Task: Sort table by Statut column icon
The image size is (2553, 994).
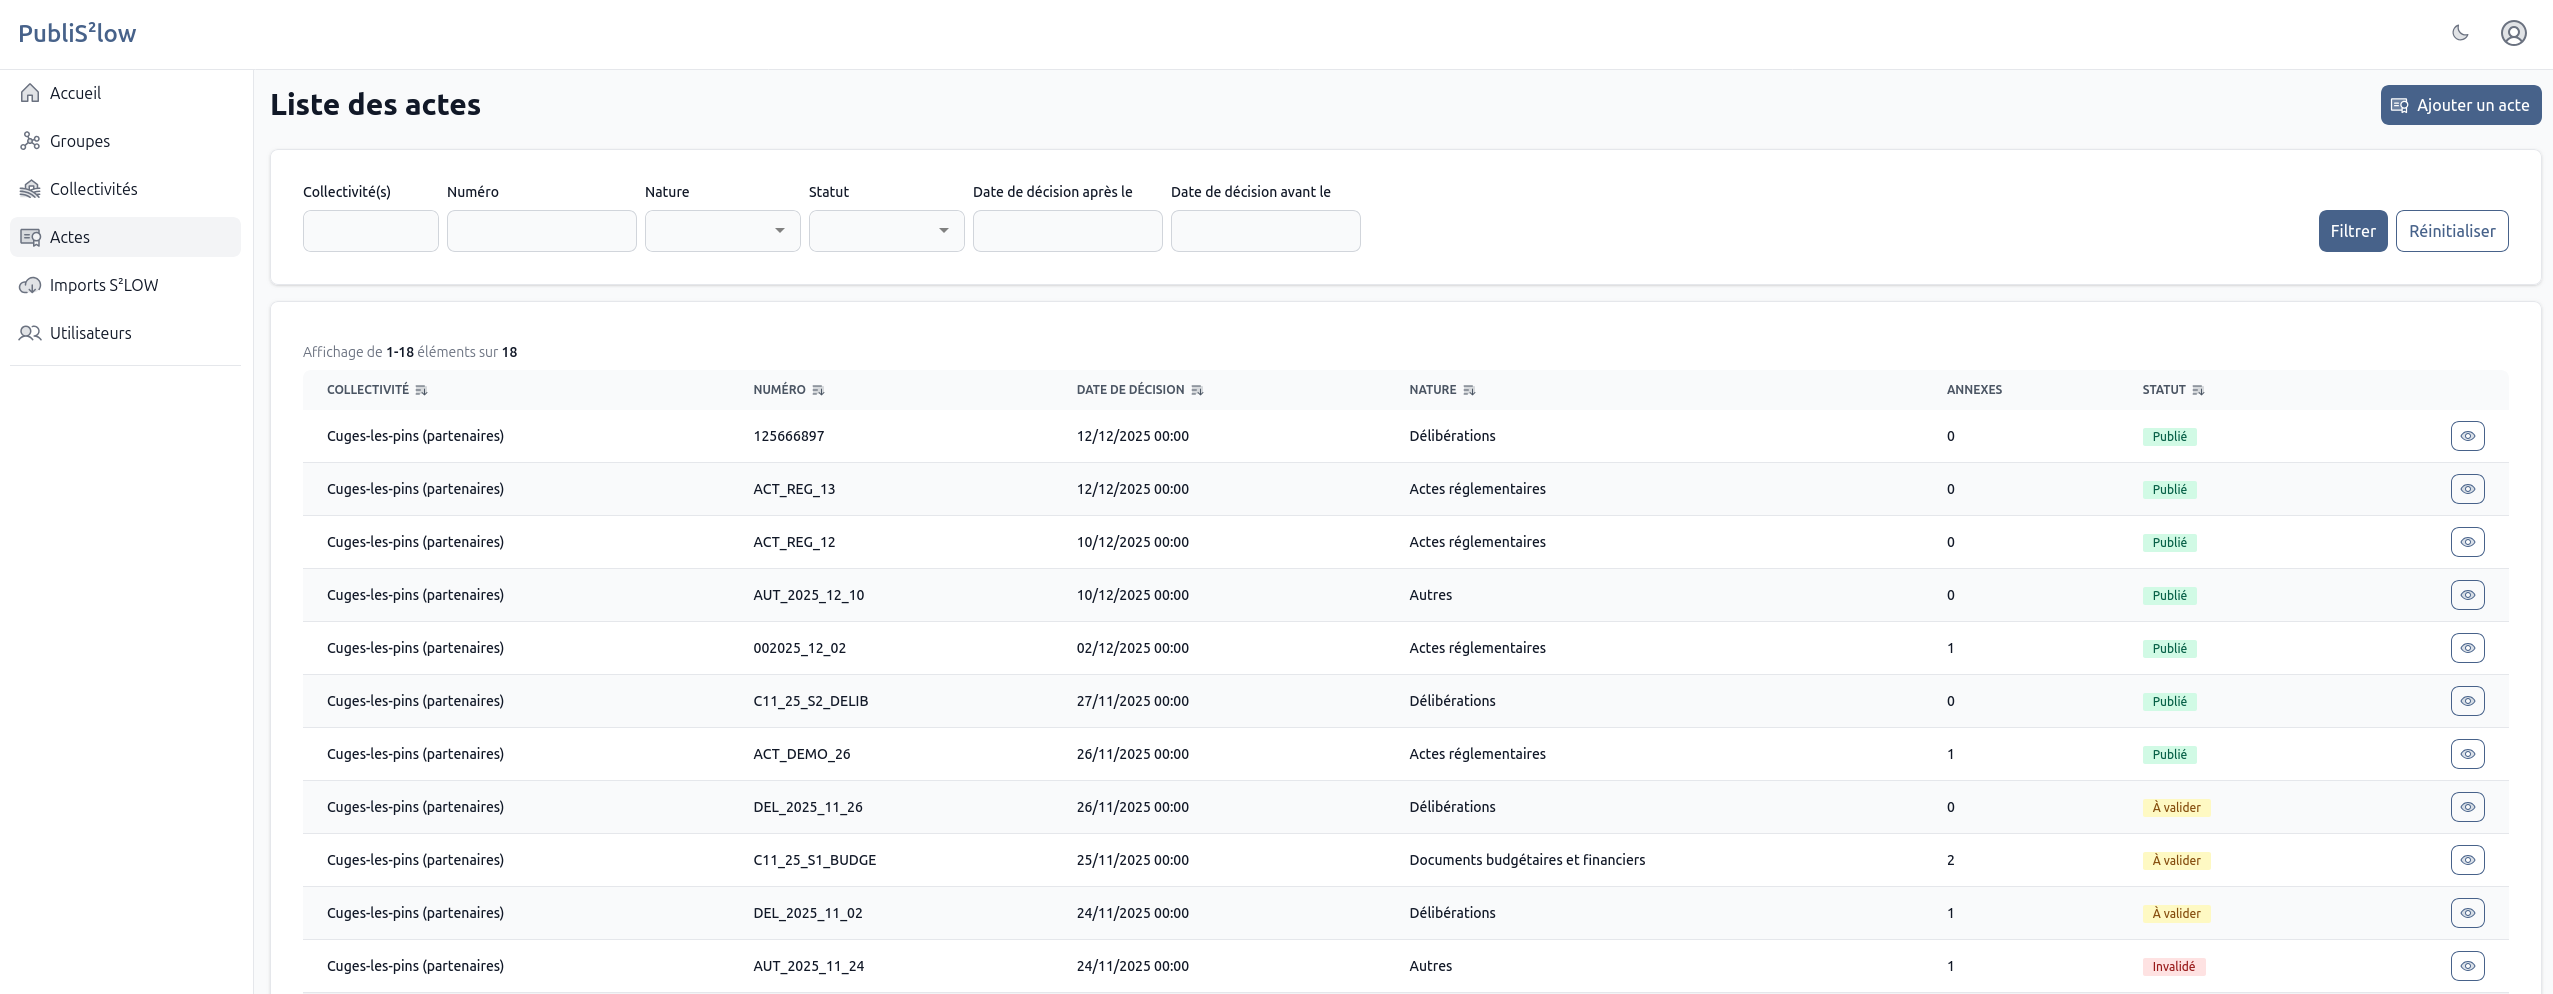Action: 2198,390
